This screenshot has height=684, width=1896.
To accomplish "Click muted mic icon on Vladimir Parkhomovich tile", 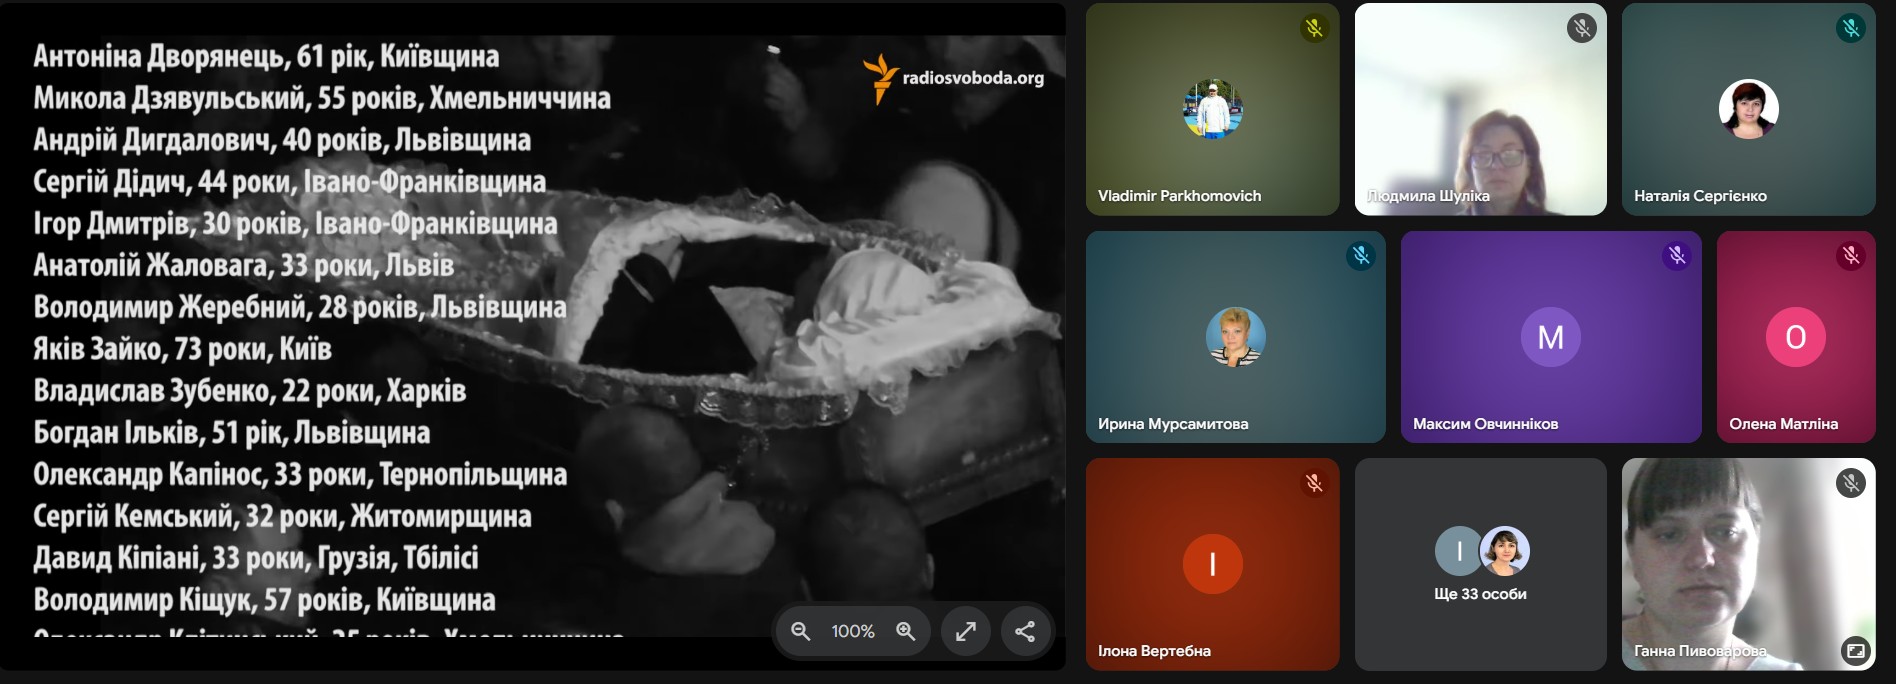I will click(1314, 28).
